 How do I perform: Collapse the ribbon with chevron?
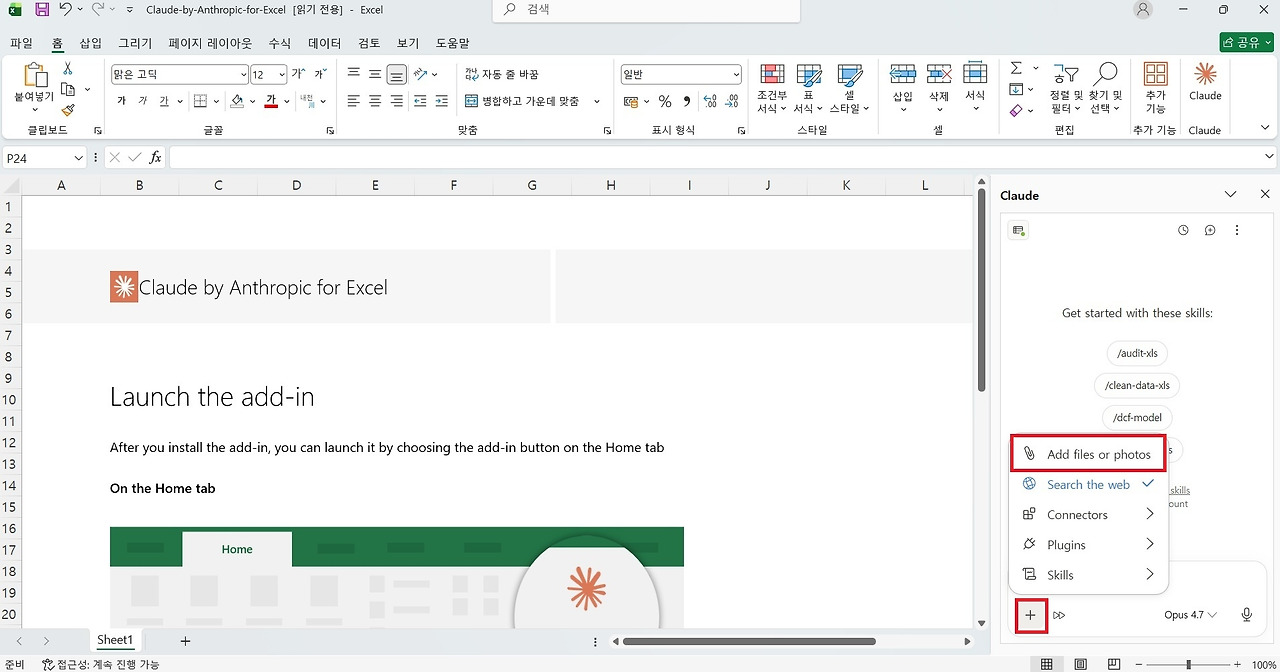[x=1265, y=128]
